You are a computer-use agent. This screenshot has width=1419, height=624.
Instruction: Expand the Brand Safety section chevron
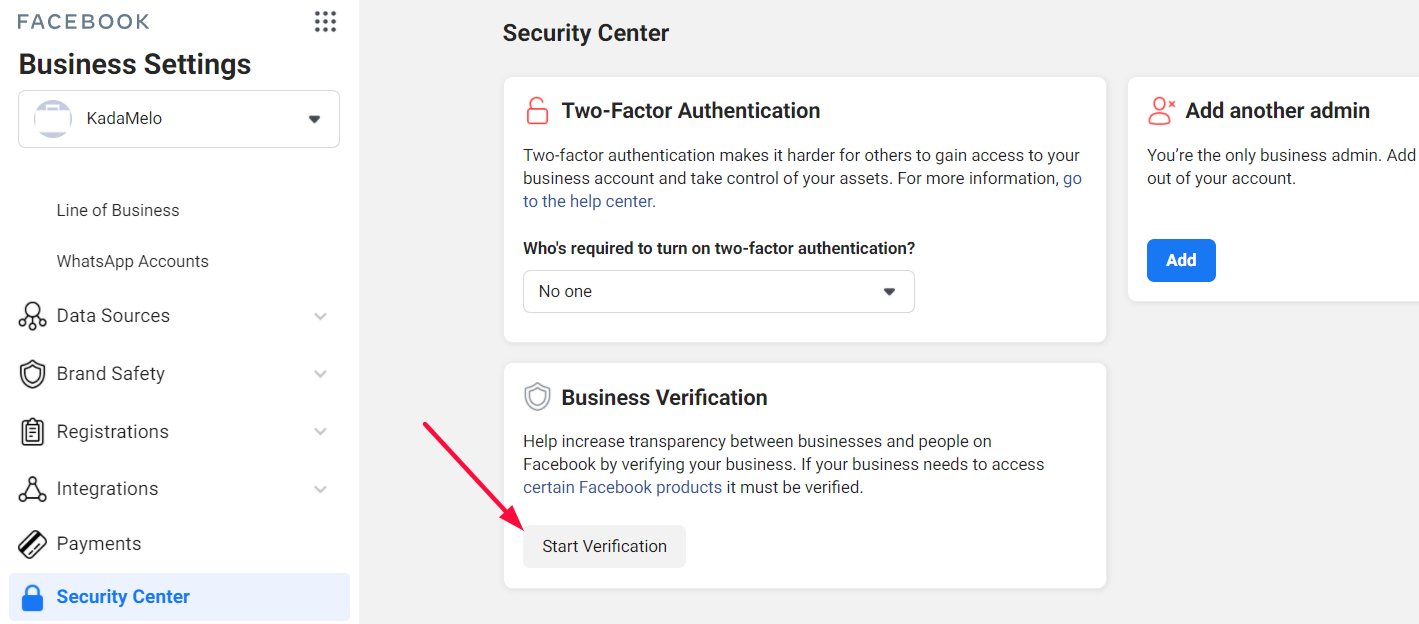320,374
